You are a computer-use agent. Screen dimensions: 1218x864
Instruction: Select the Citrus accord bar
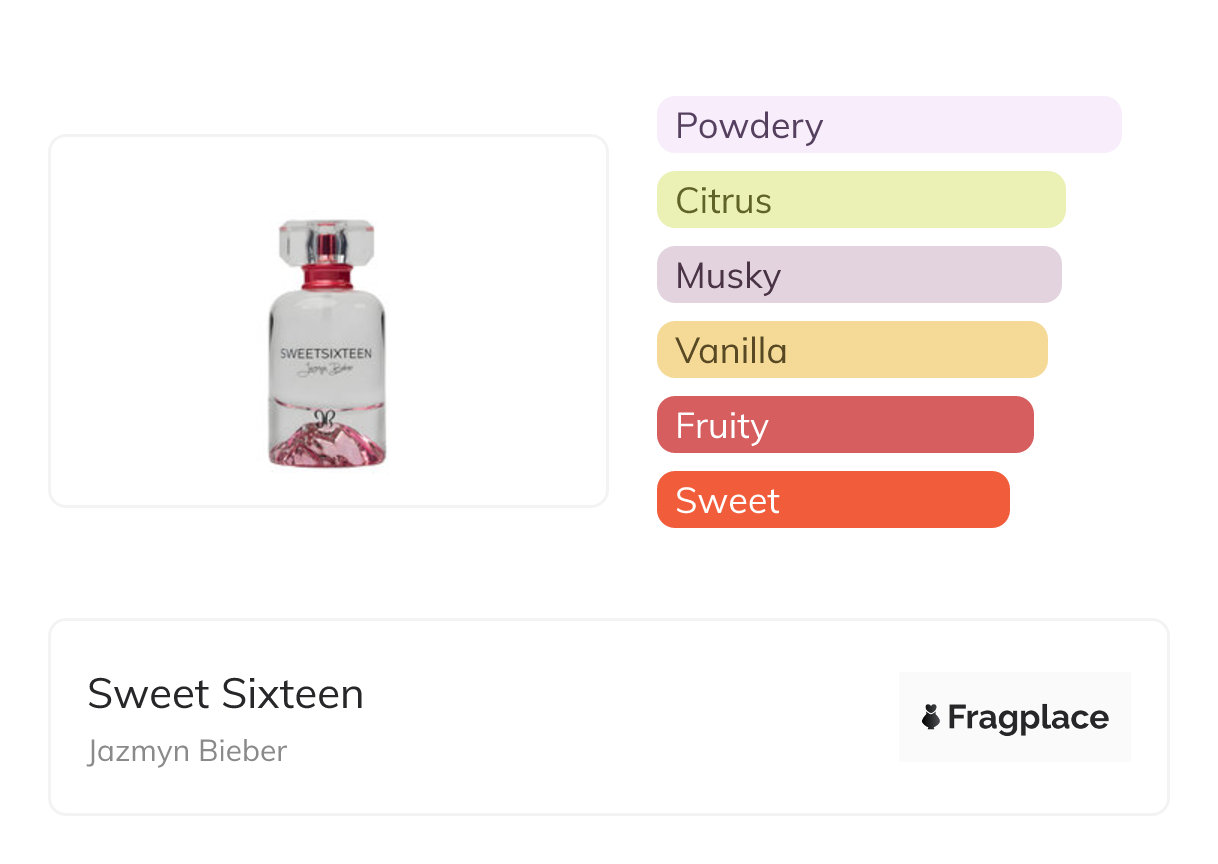click(861, 200)
